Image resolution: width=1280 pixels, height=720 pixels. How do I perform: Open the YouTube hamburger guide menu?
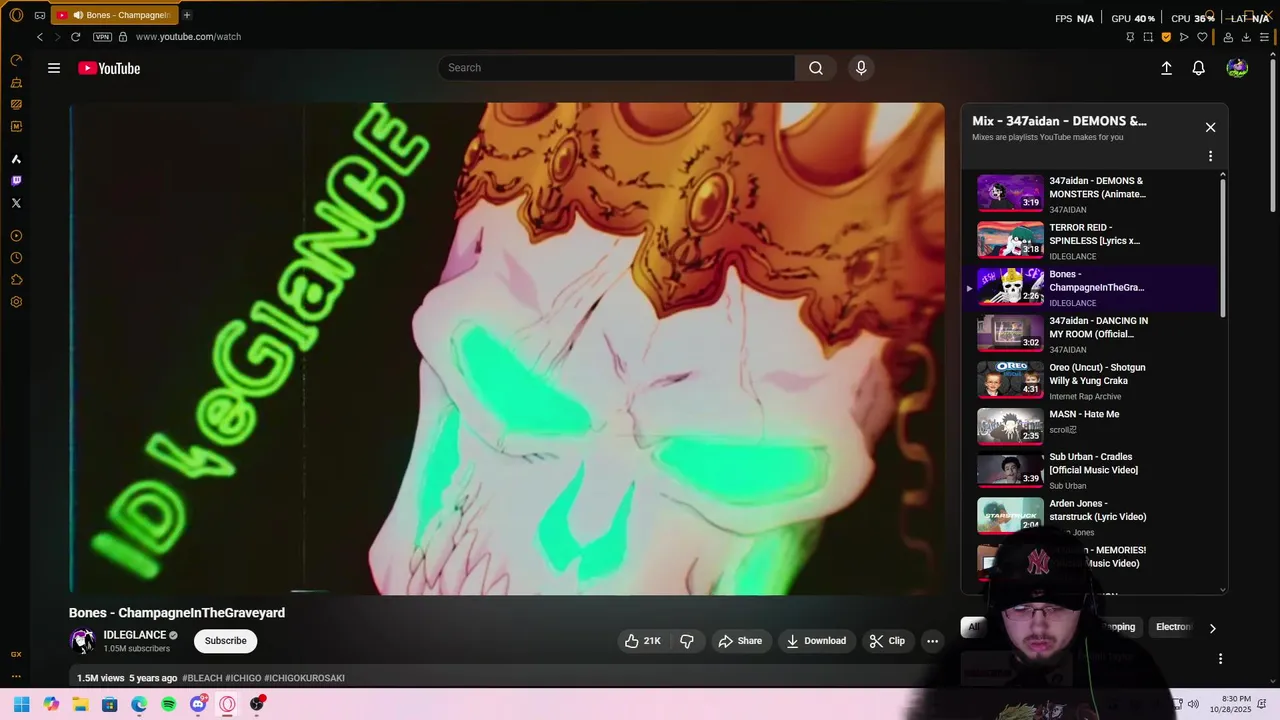(x=54, y=68)
